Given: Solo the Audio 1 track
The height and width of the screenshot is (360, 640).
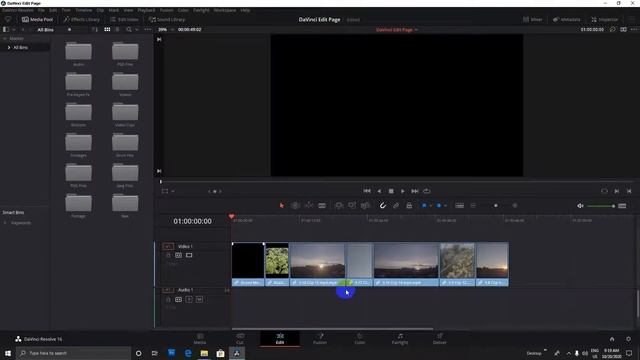Looking at the screenshot, I should 189,300.
